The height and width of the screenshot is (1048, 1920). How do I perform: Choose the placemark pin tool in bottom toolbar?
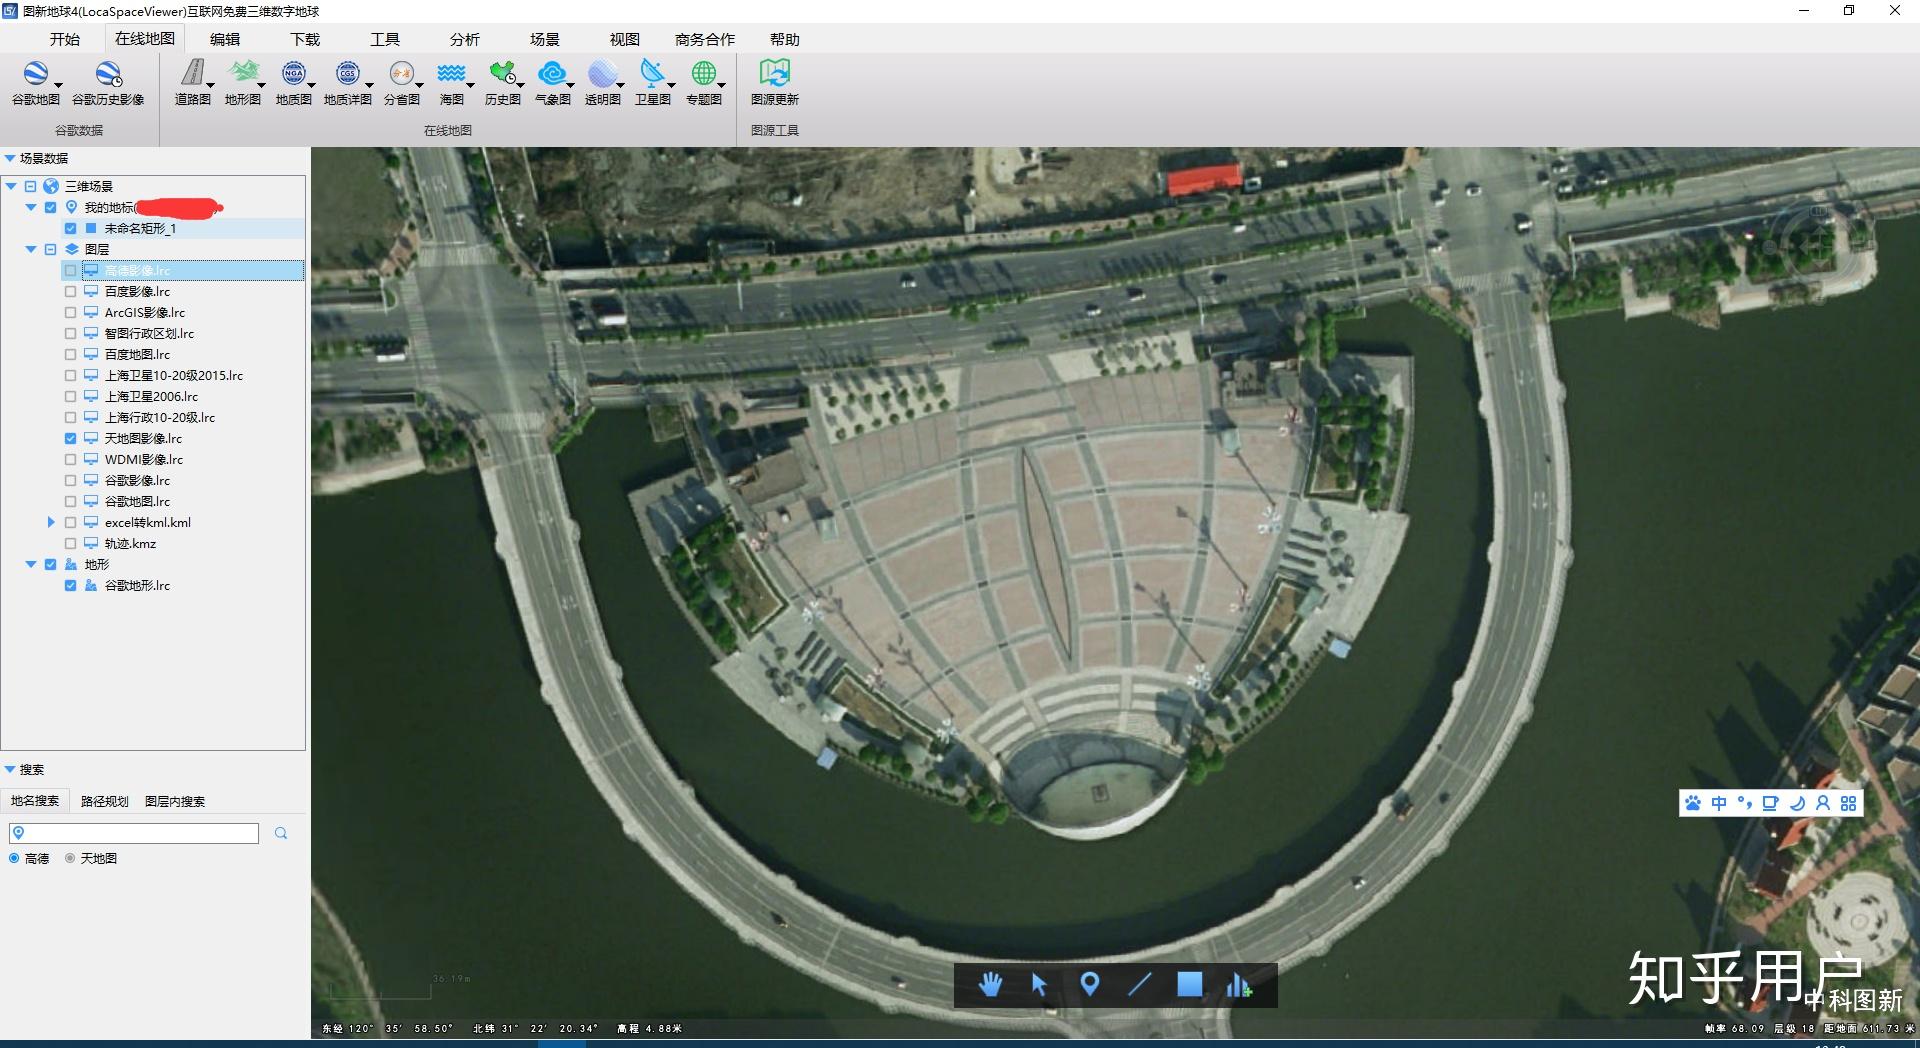pyautogui.click(x=1090, y=985)
